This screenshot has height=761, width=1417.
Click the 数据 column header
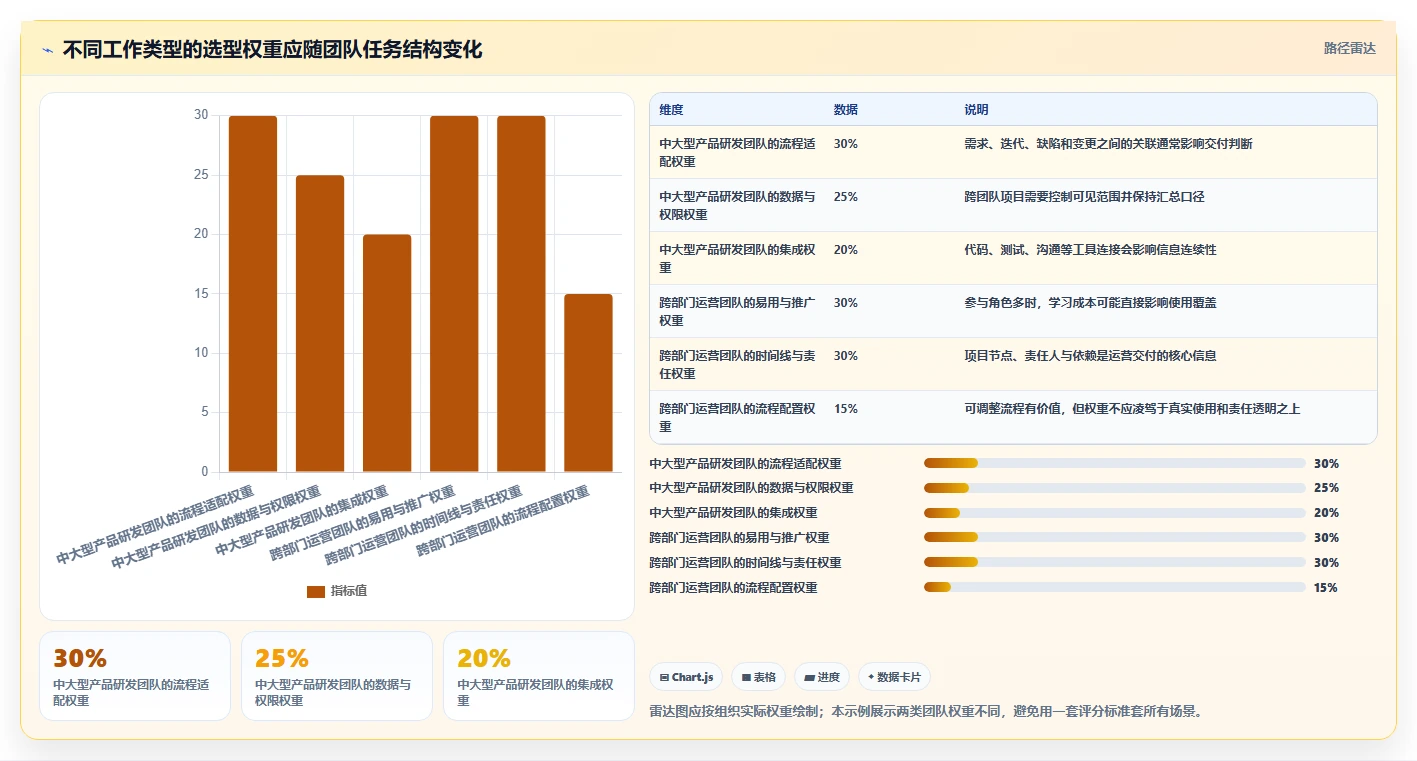pyautogui.click(x=846, y=109)
